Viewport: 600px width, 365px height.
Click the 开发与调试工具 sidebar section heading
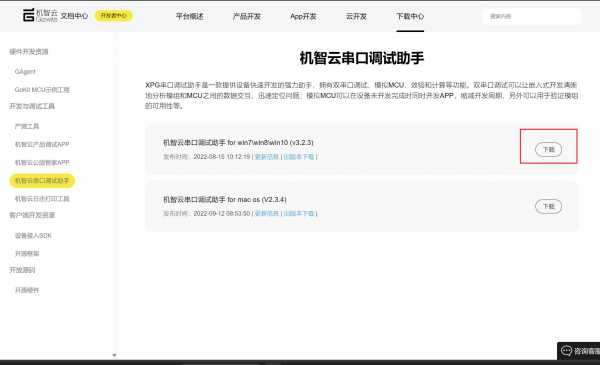point(32,106)
